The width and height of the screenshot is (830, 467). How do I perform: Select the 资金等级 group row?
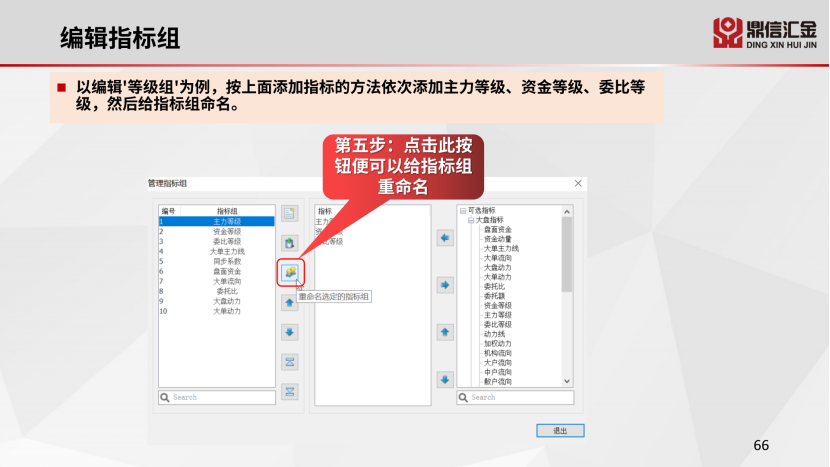click(216, 231)
